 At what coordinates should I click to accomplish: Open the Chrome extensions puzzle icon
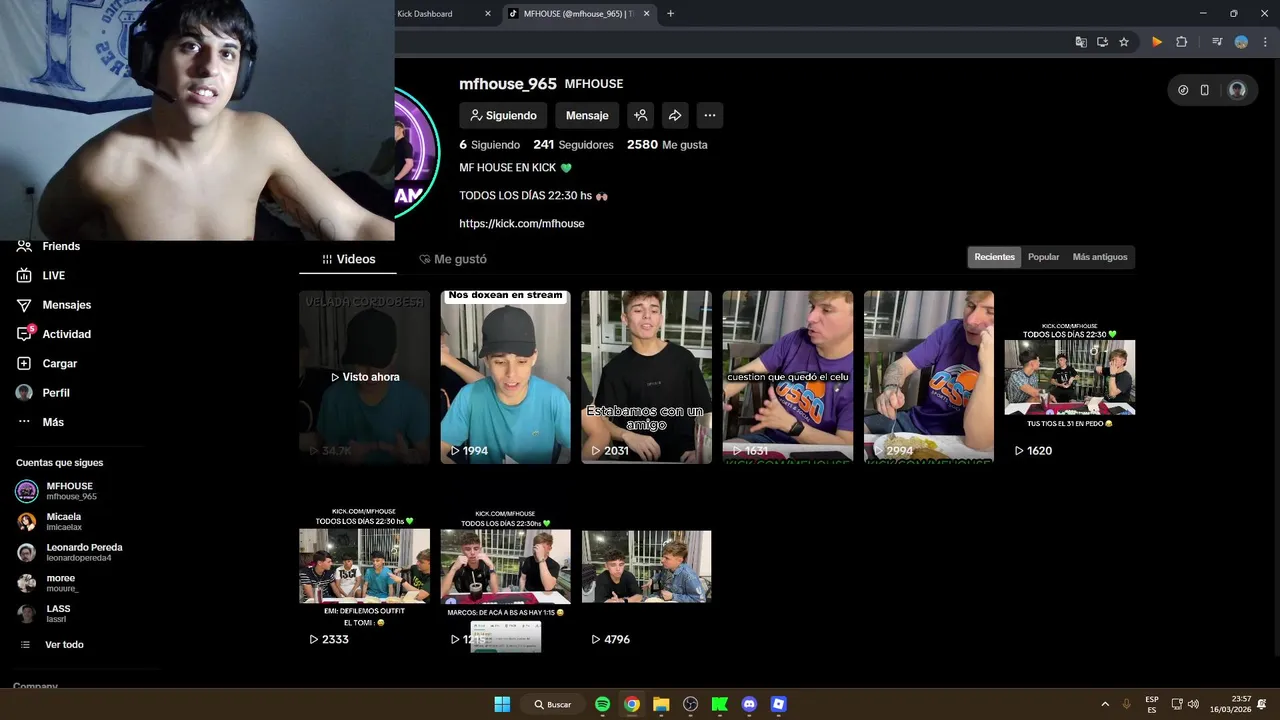[1181, 42]
